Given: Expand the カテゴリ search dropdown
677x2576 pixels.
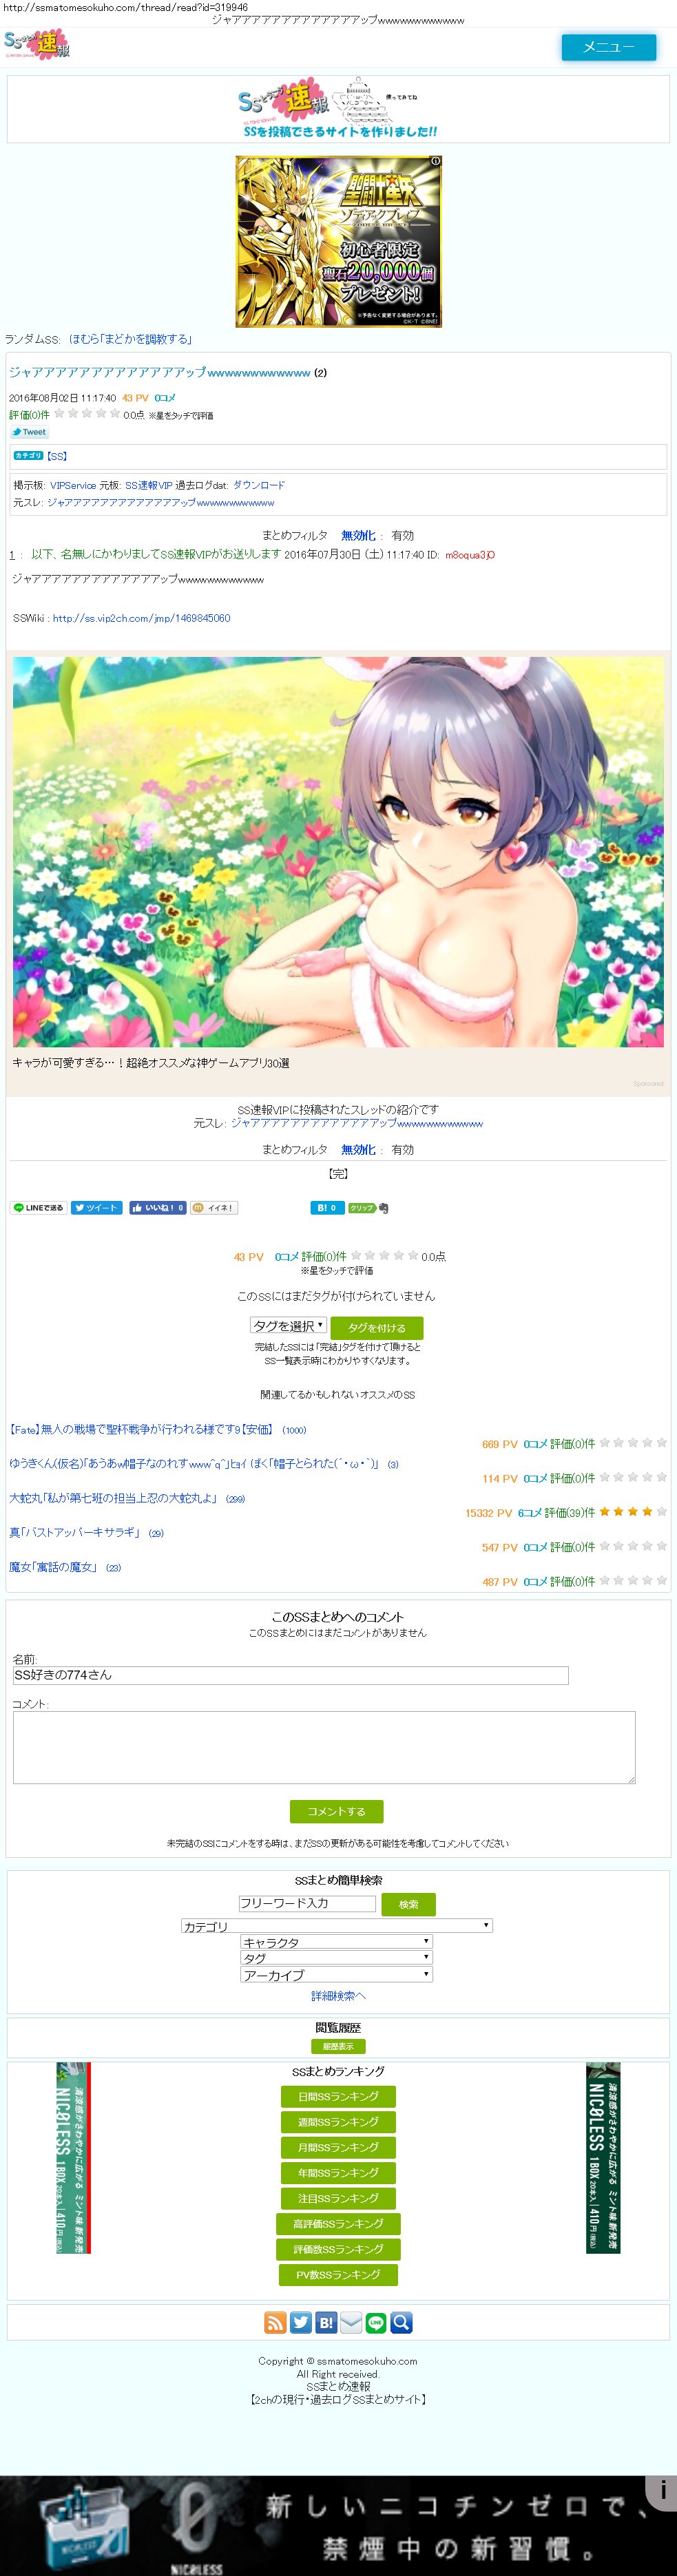Looking at the screenshot, I should pos(337,1926).
